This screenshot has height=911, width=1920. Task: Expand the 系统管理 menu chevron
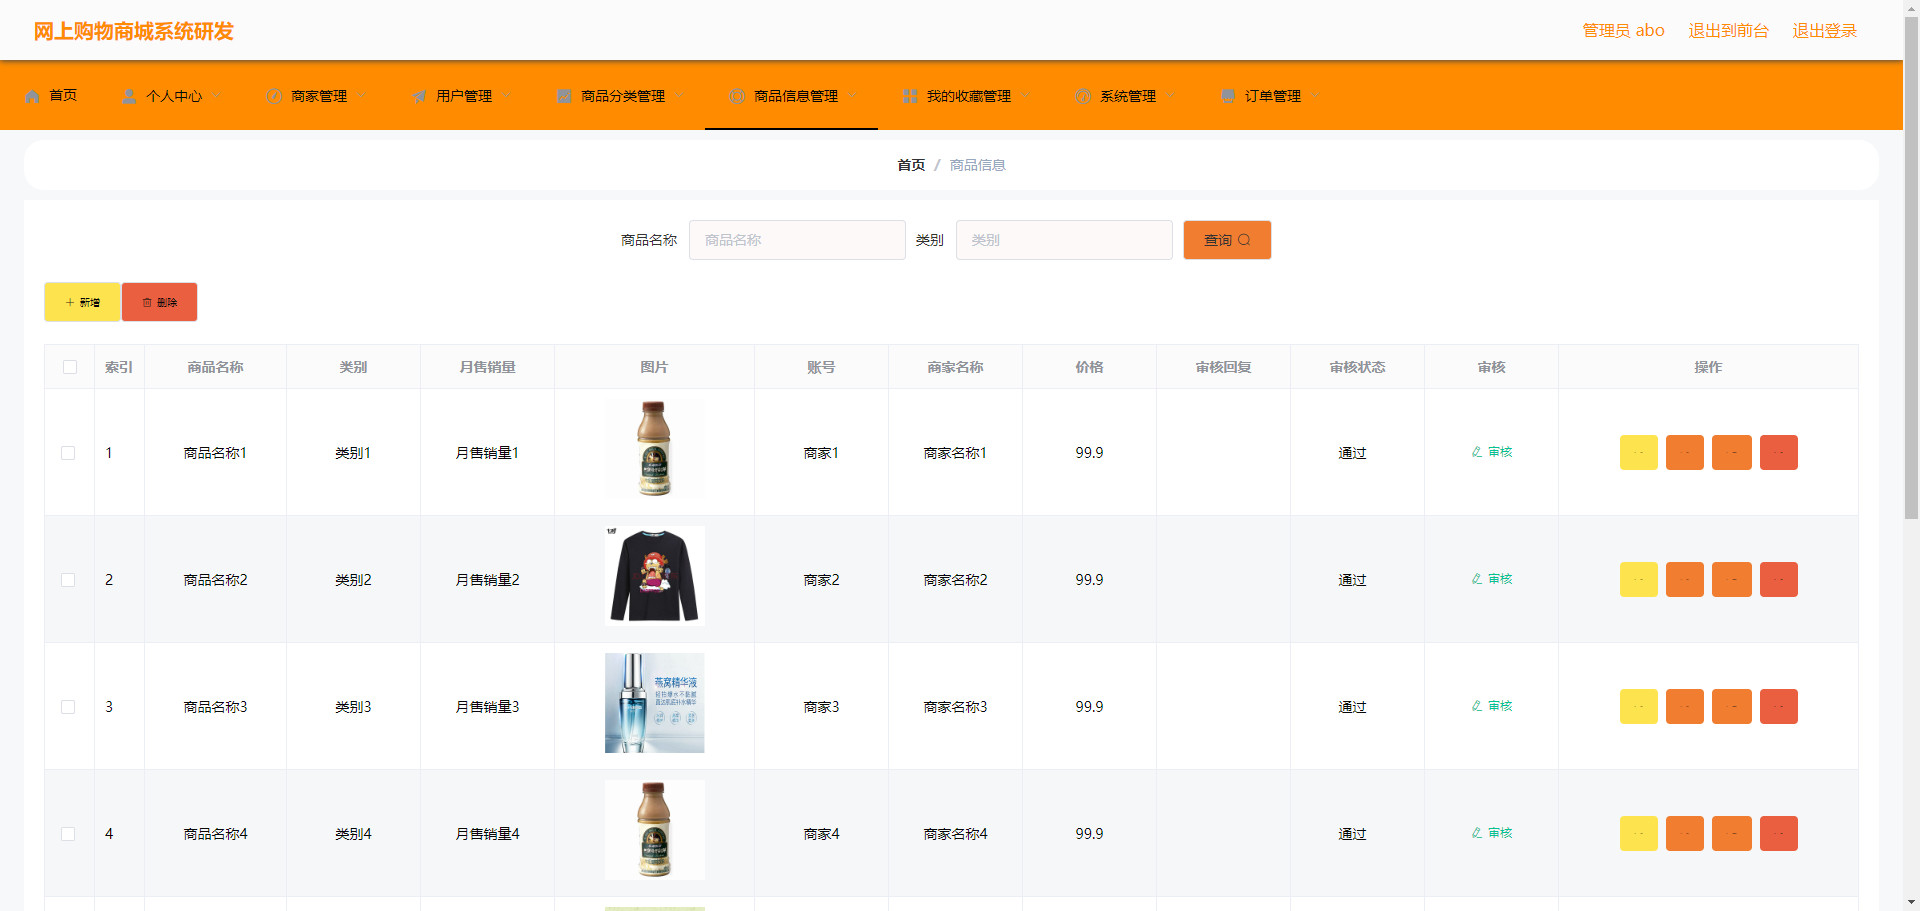click(1170, 96)
